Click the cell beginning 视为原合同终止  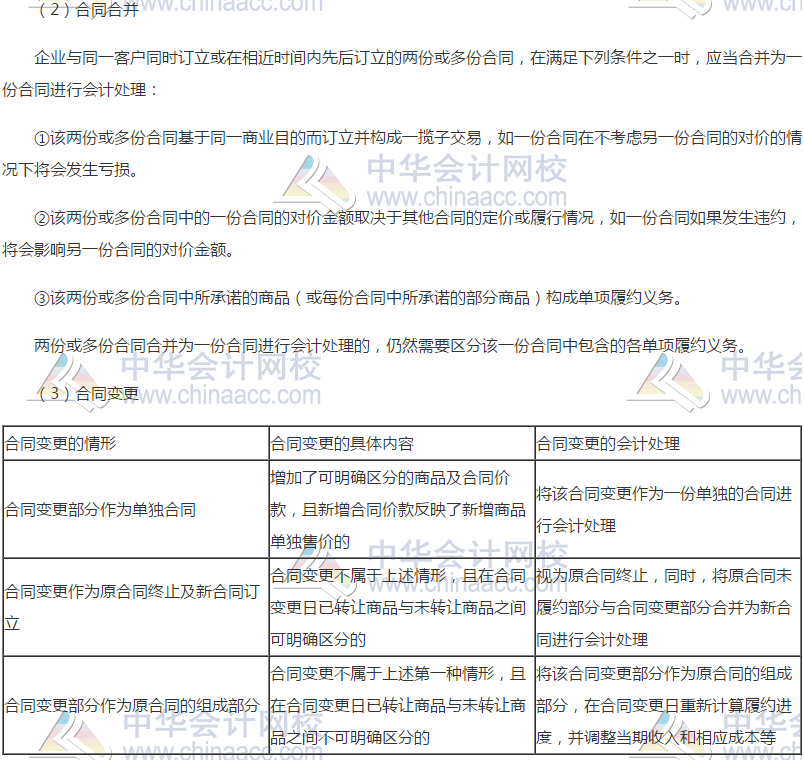point(665,607)
